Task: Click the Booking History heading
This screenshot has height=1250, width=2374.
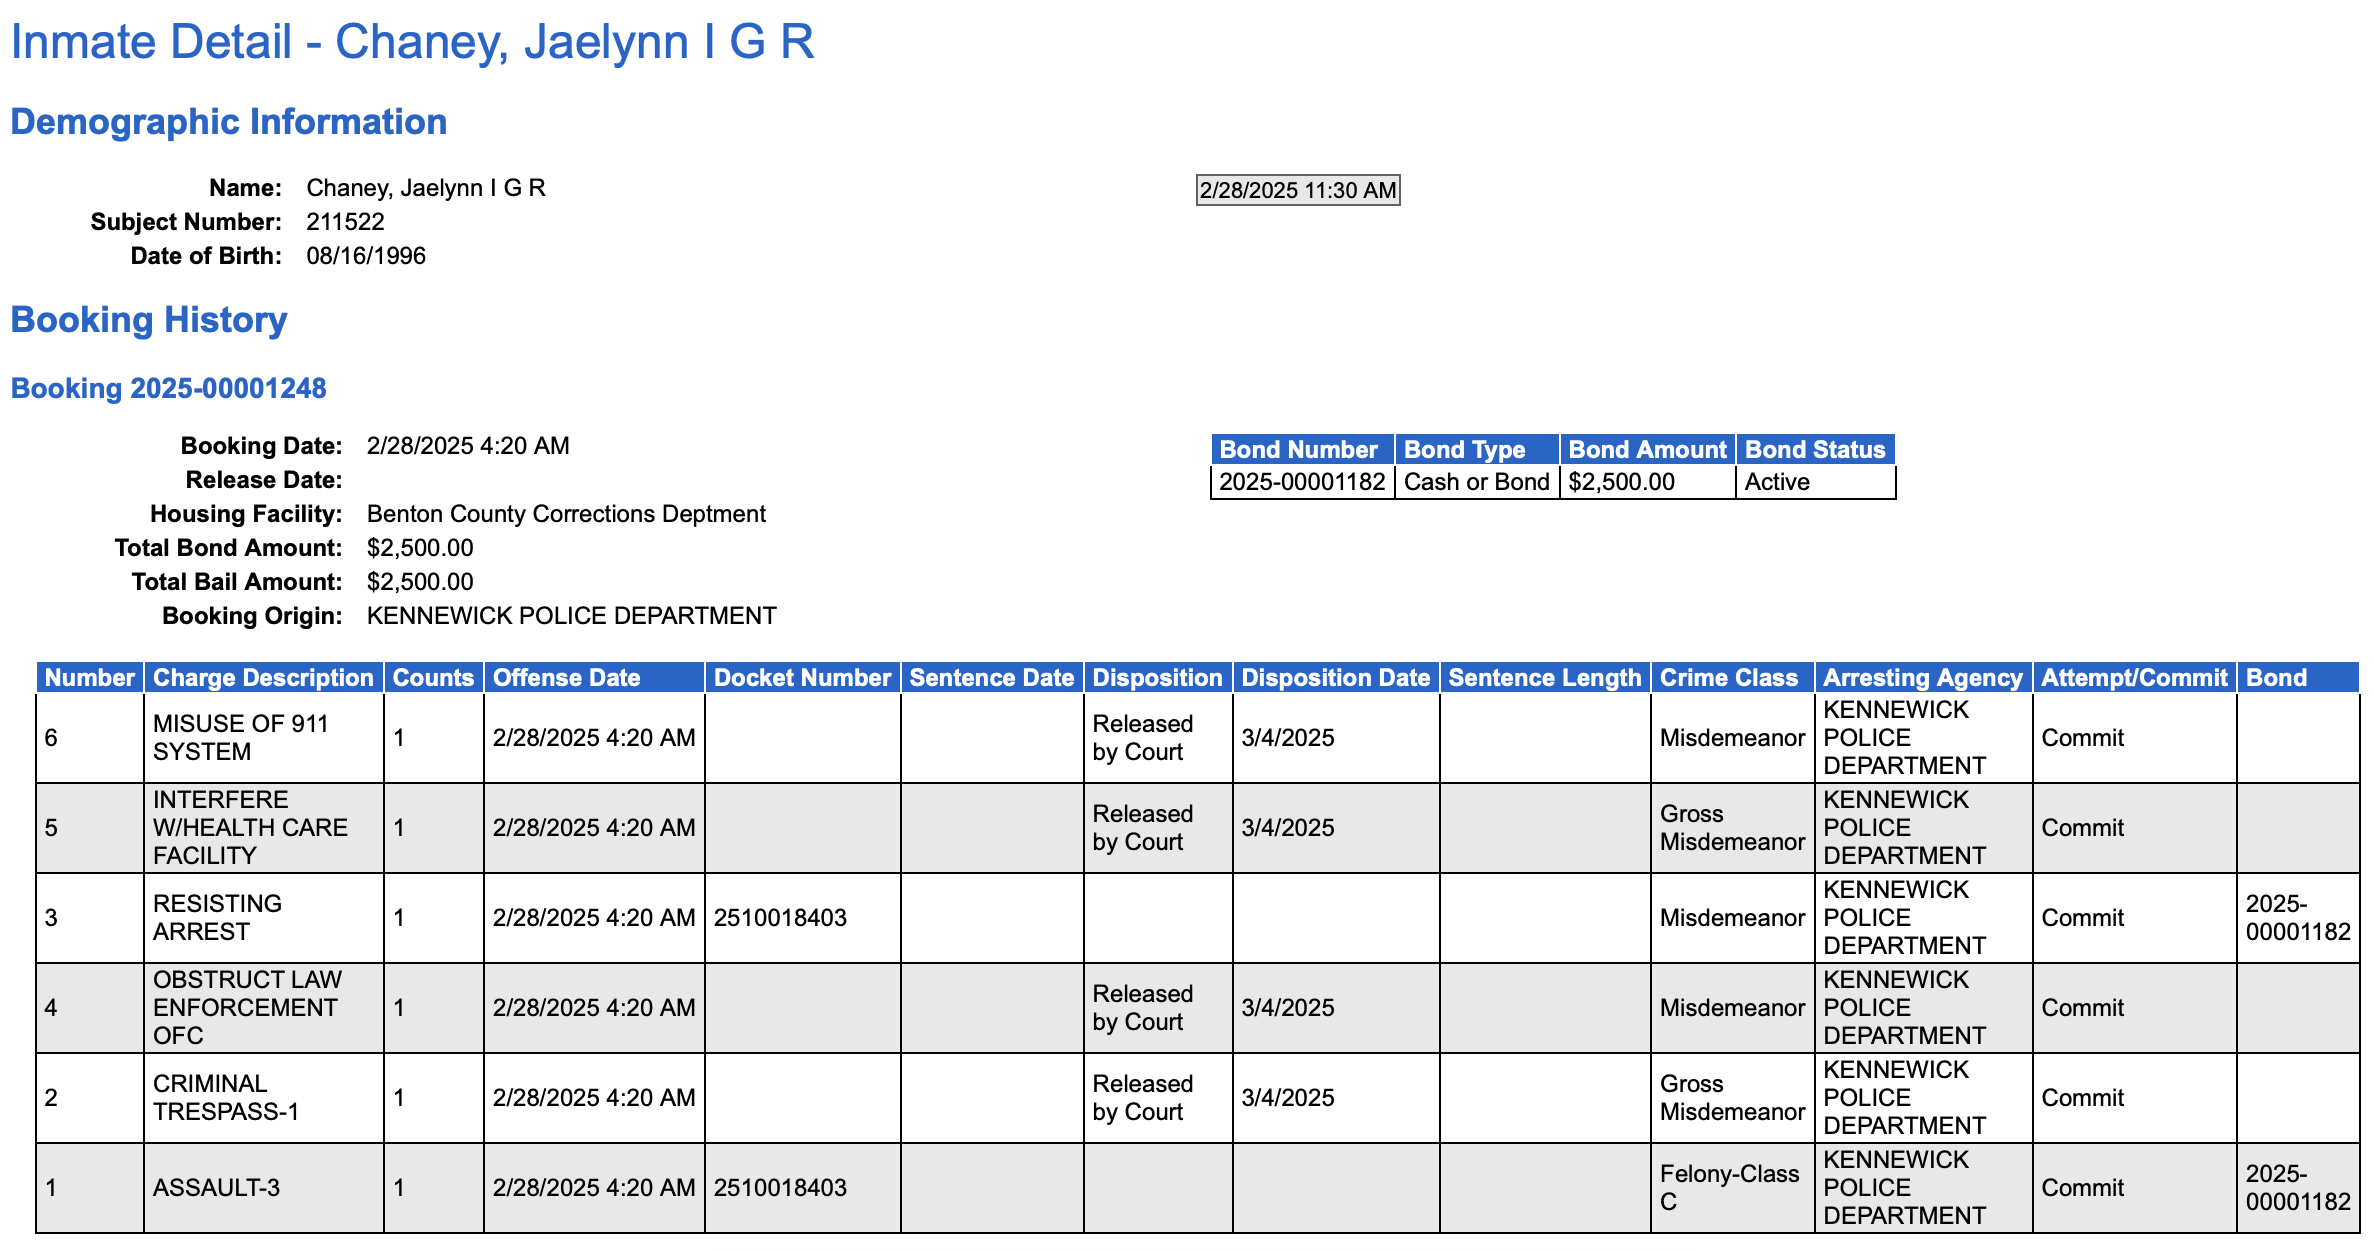Action: click(x=149, y=320)
